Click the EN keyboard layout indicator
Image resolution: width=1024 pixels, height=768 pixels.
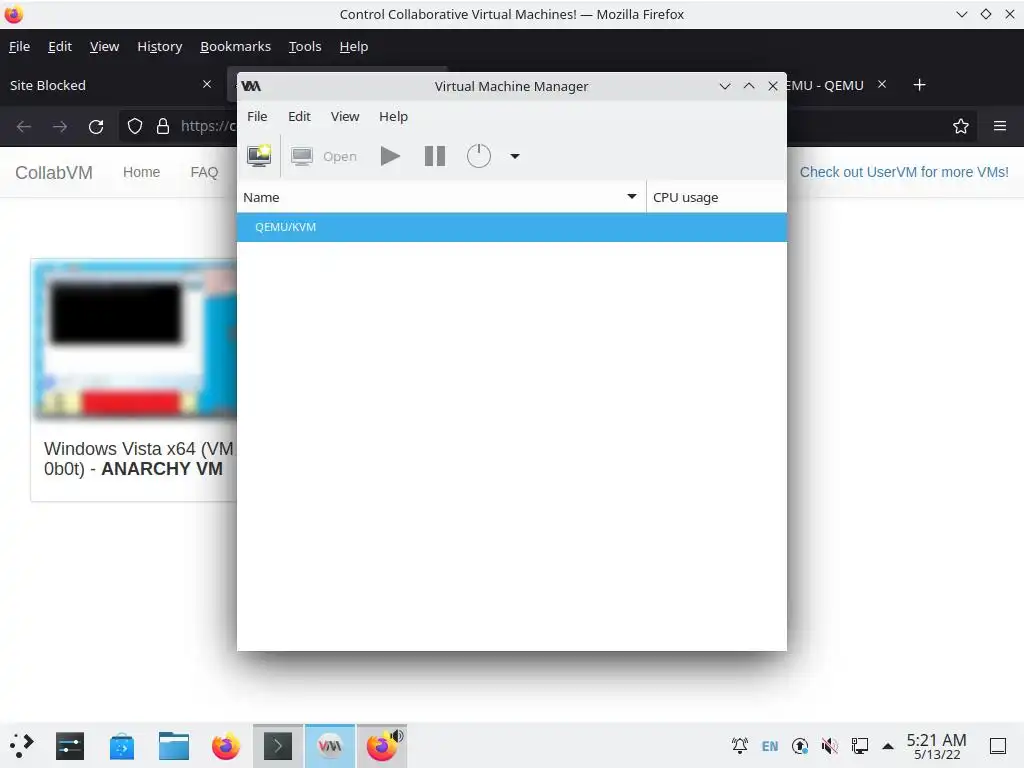click(x=770, y=746)
